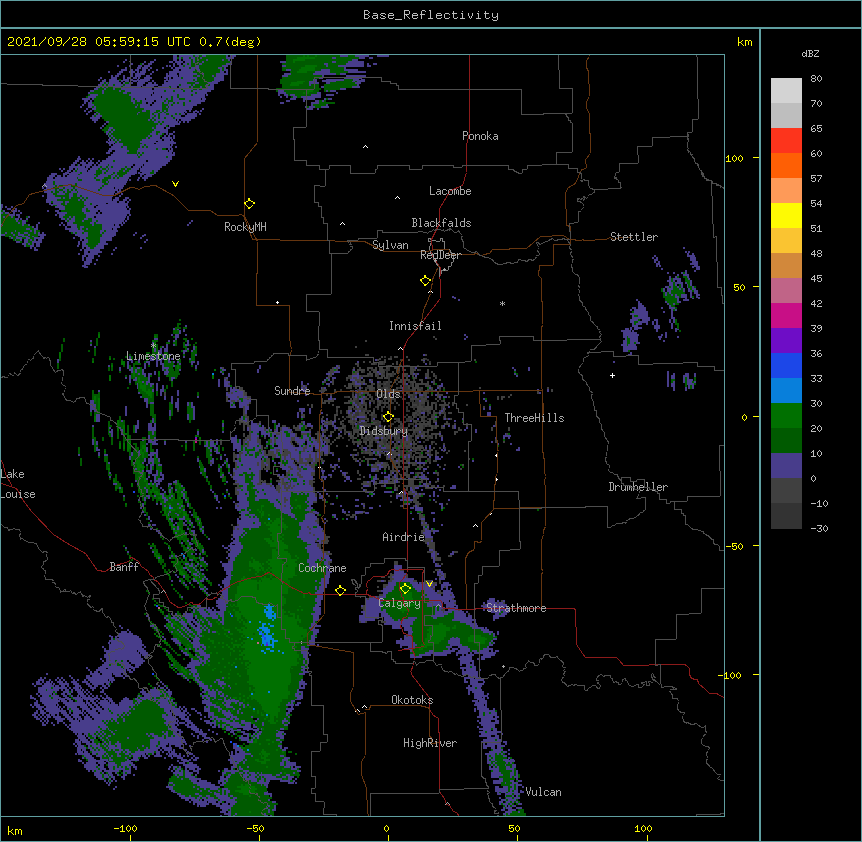
Task: Click the Didsbury town label
Action: pyautogui.click(x=384, y=431)
